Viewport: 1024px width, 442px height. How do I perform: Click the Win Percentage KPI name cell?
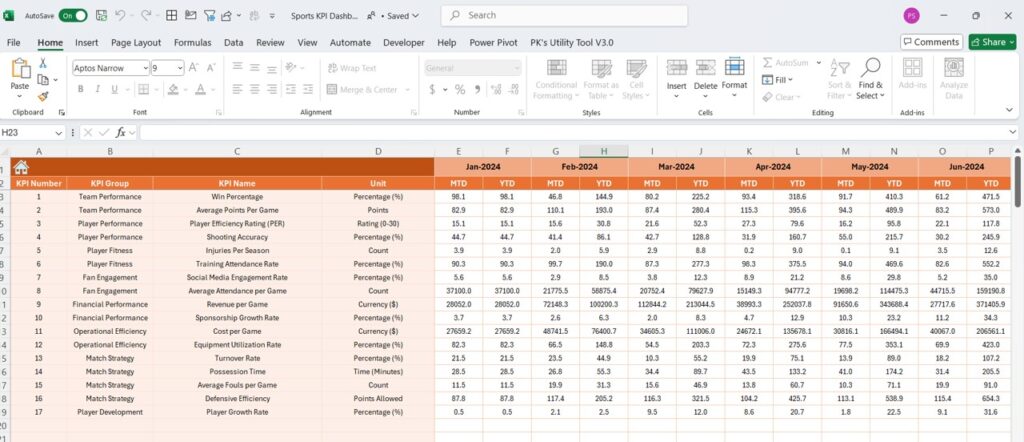click(x=237, y=197)
